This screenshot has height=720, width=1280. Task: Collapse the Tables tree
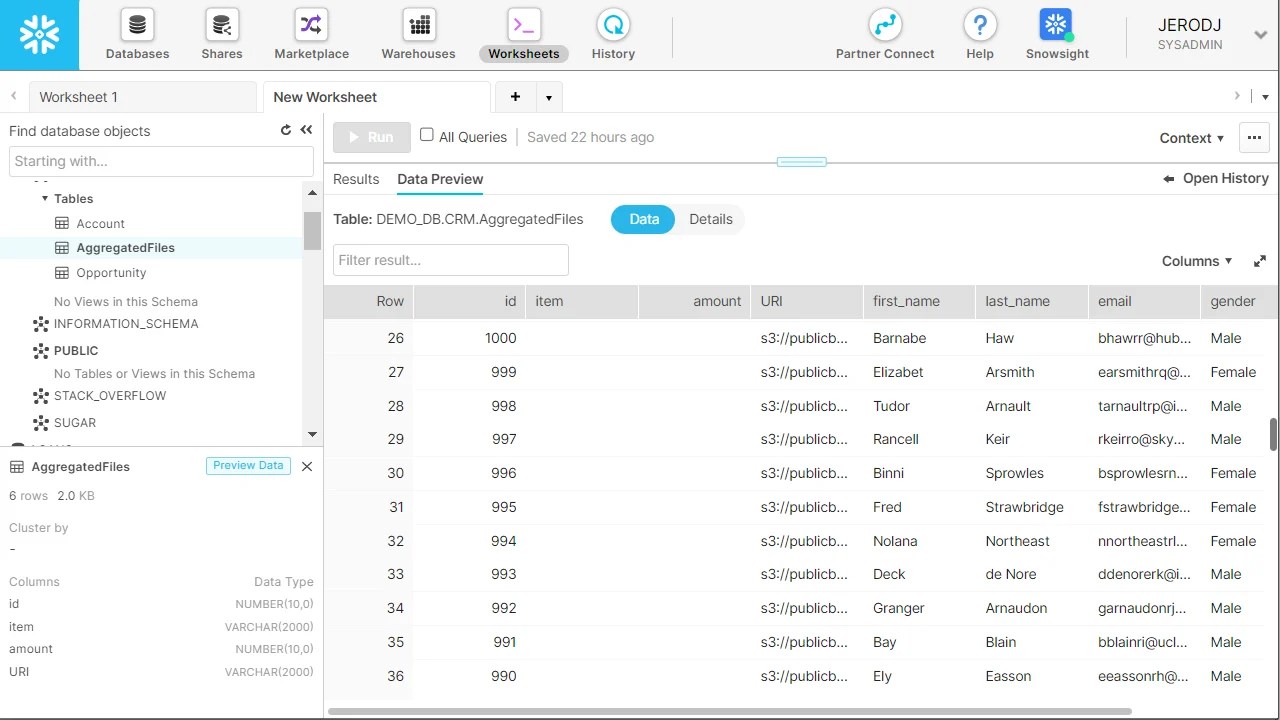(45, 198)
